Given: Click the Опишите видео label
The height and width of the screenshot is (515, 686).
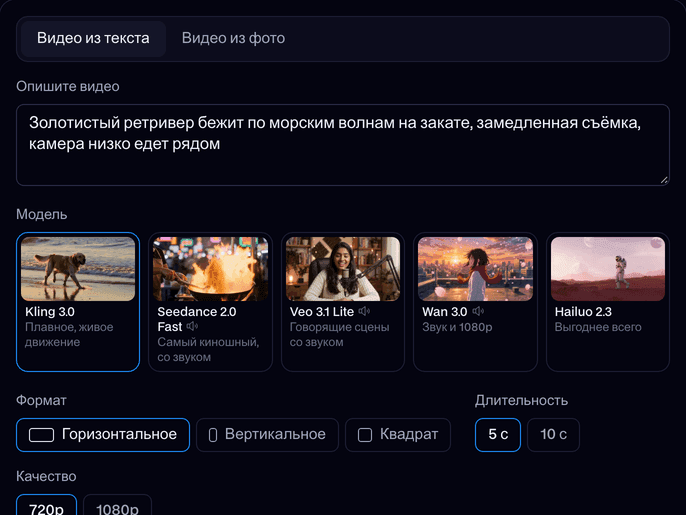Looking at the screenshot, I should (x=68, y=87).
